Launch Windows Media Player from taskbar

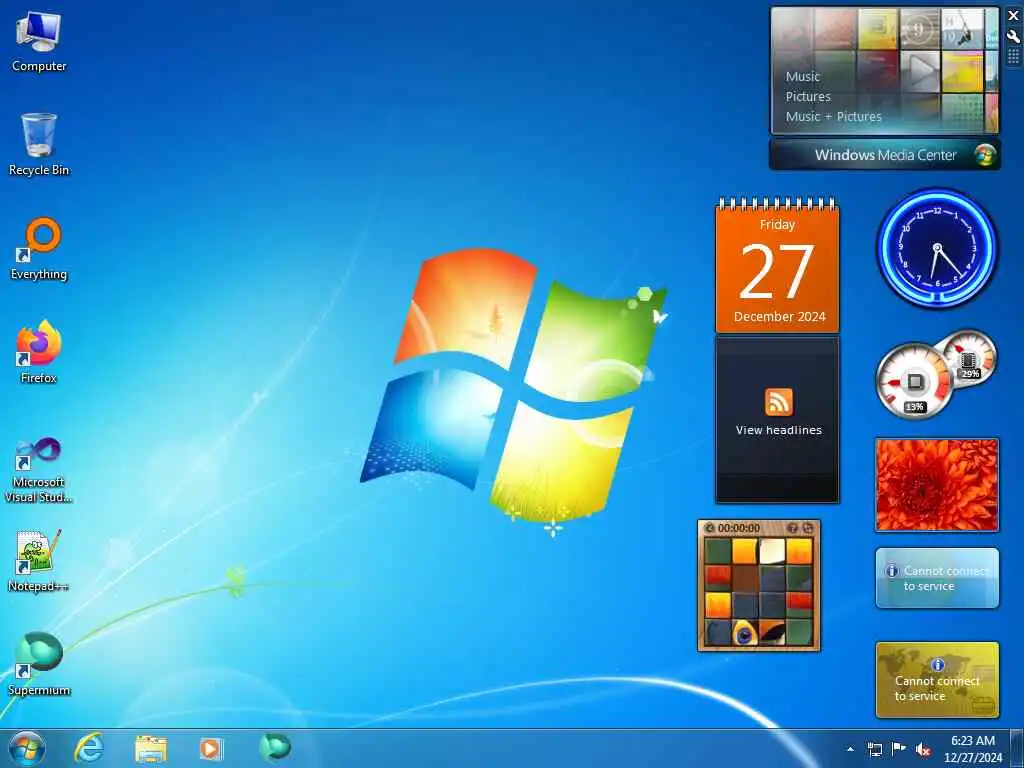(x=210, y=748)
